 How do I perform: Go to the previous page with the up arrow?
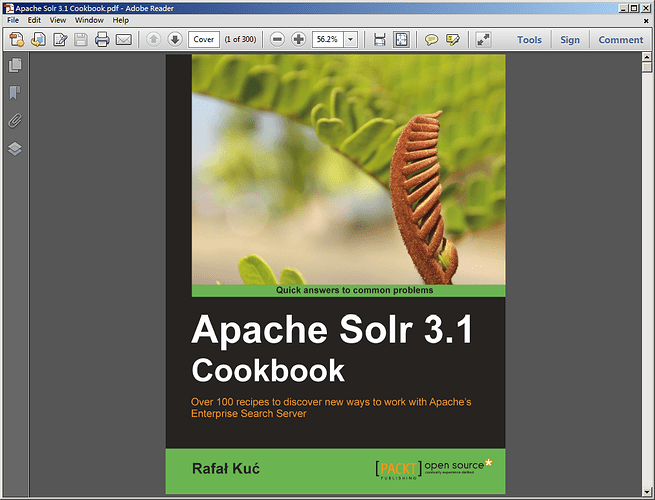tap(153, 40)
